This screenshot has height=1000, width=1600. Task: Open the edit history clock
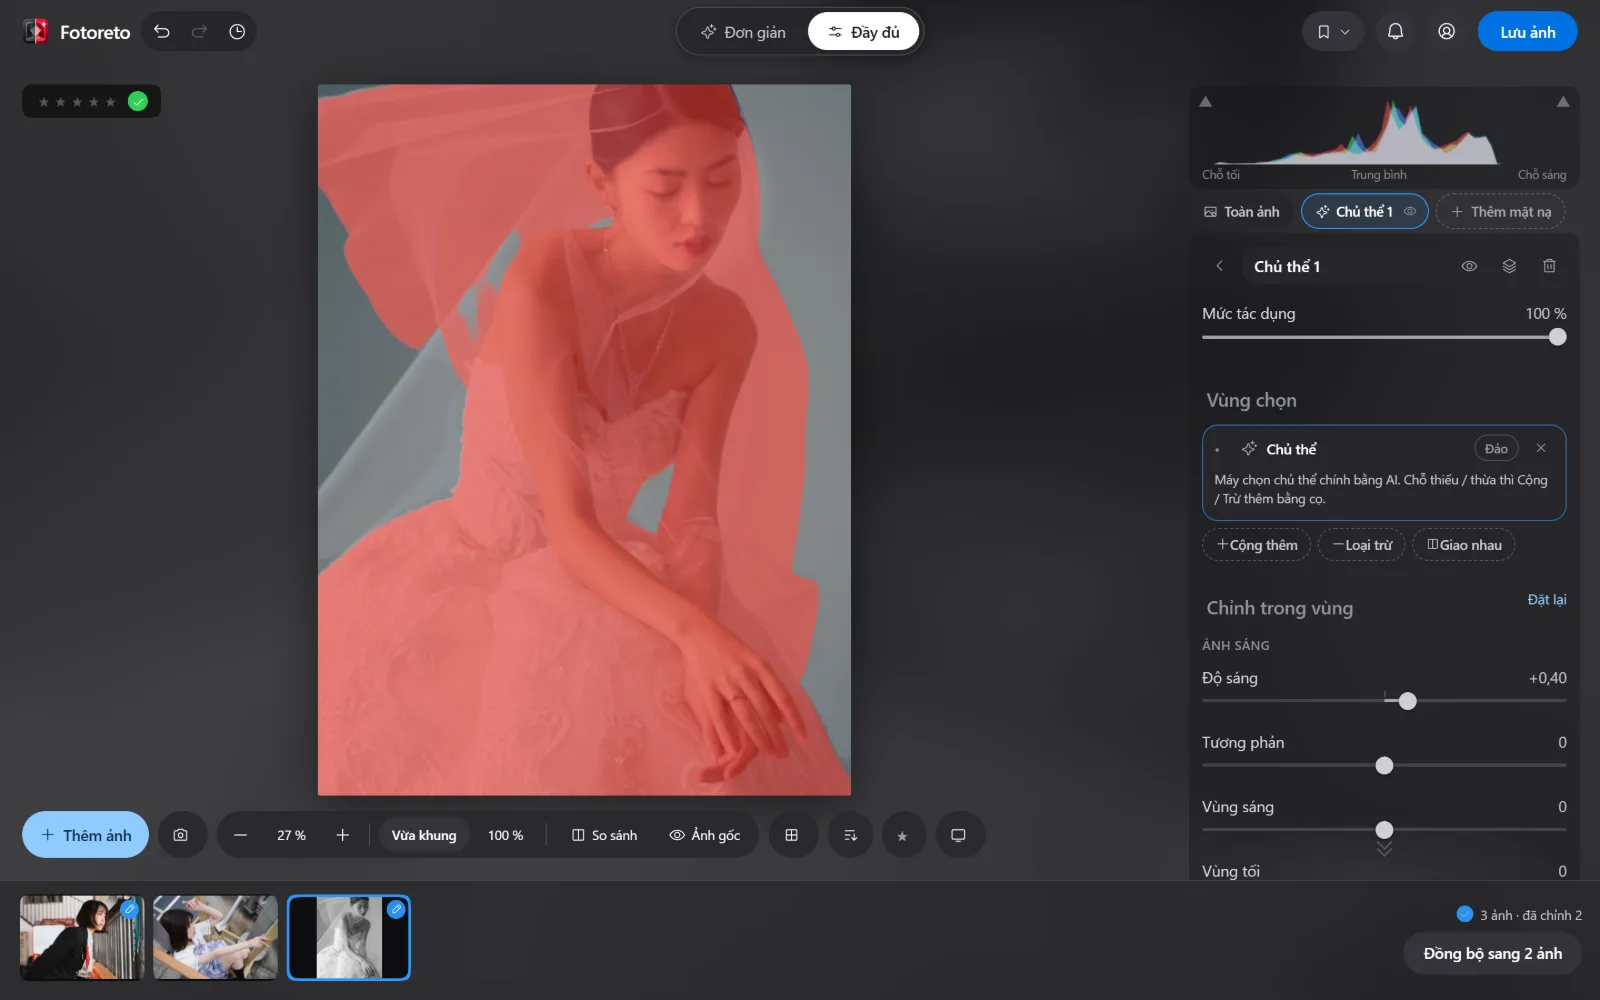237,32
